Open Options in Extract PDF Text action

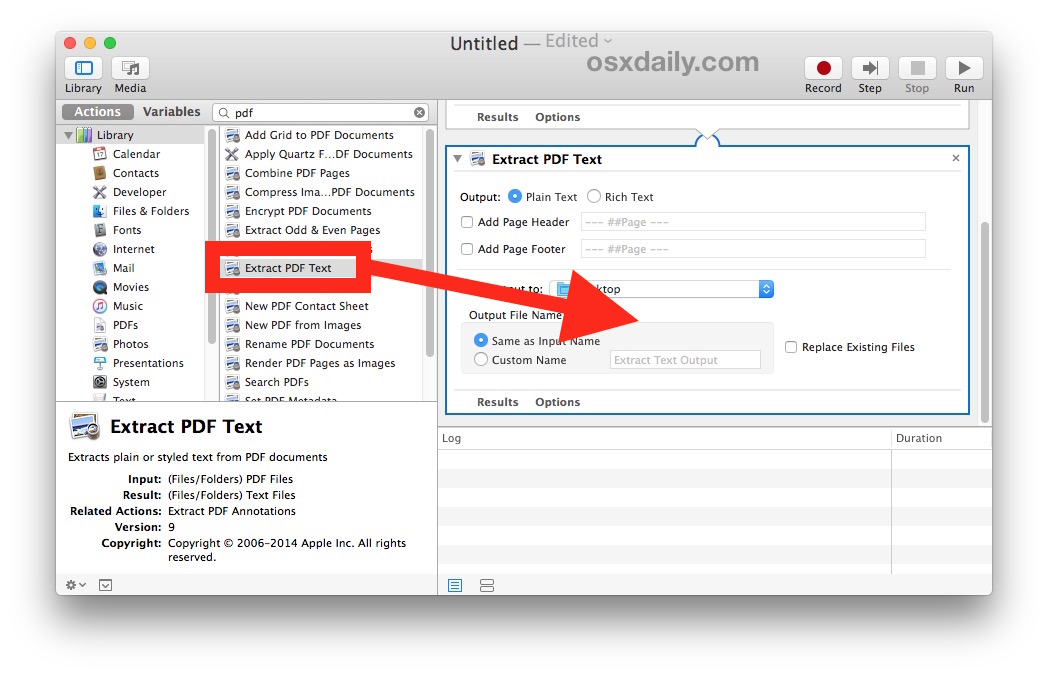pyautogui.click(x=557, y=402)
